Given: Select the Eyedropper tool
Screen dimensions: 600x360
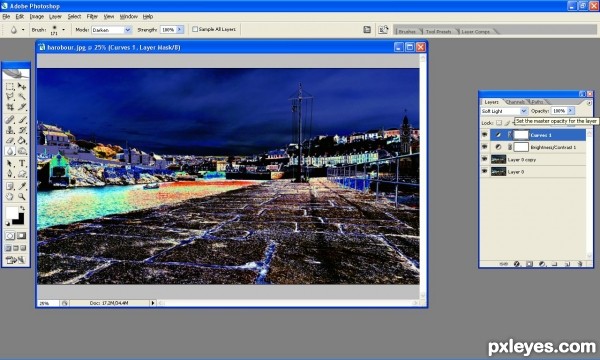Looking at the screenshot, I should coord(22,186).
